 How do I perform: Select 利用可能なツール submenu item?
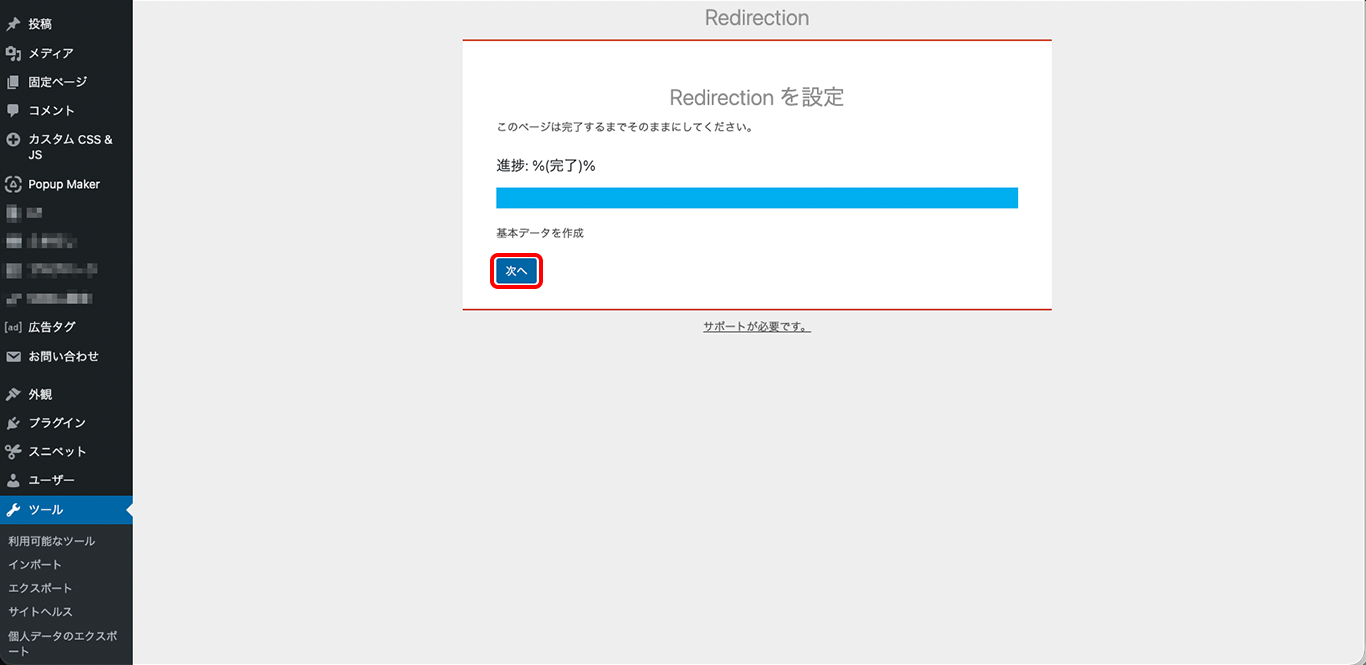pyautogui.click(x=51, y=541)
